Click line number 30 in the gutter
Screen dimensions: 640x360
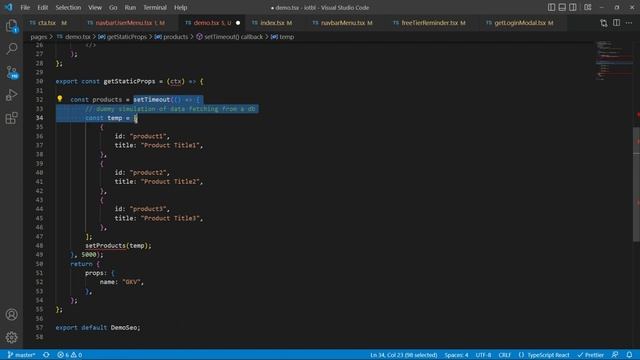(39, 81)
